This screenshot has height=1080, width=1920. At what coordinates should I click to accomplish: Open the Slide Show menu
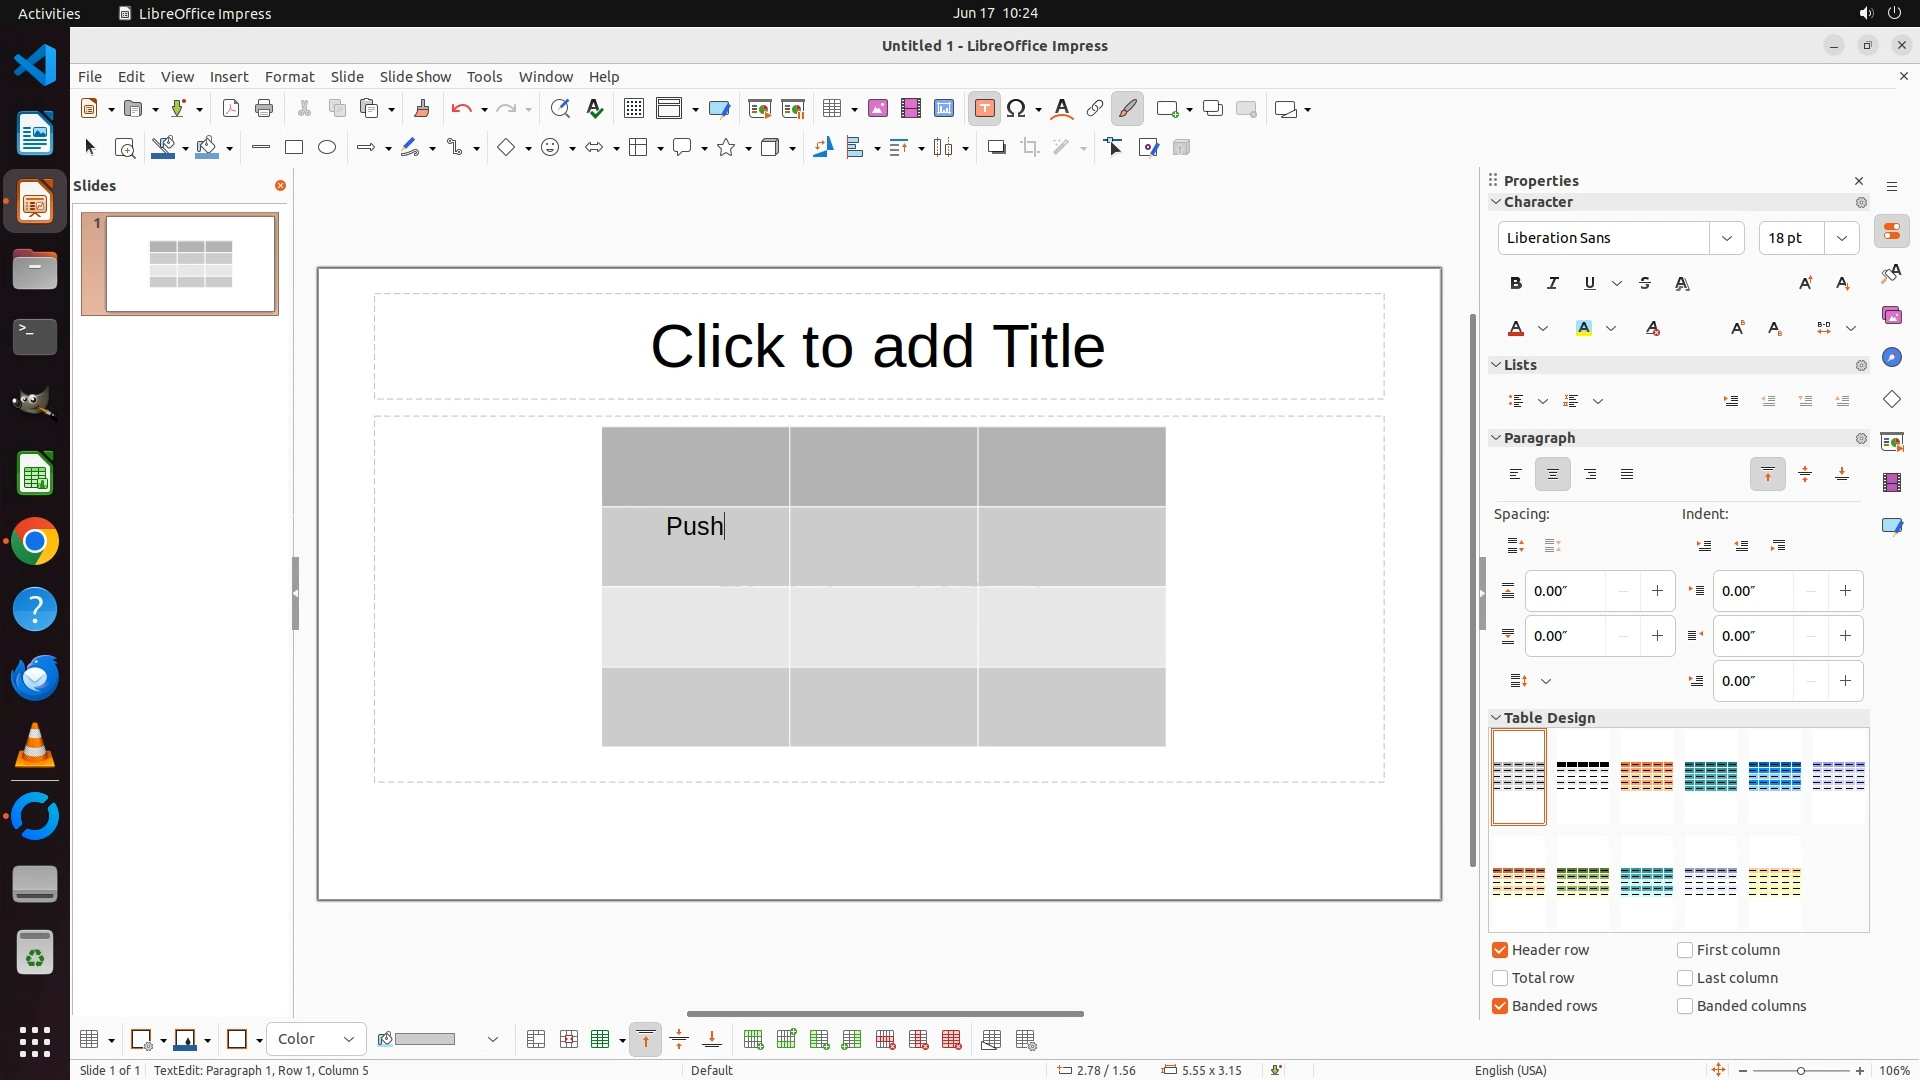[415, 77]
